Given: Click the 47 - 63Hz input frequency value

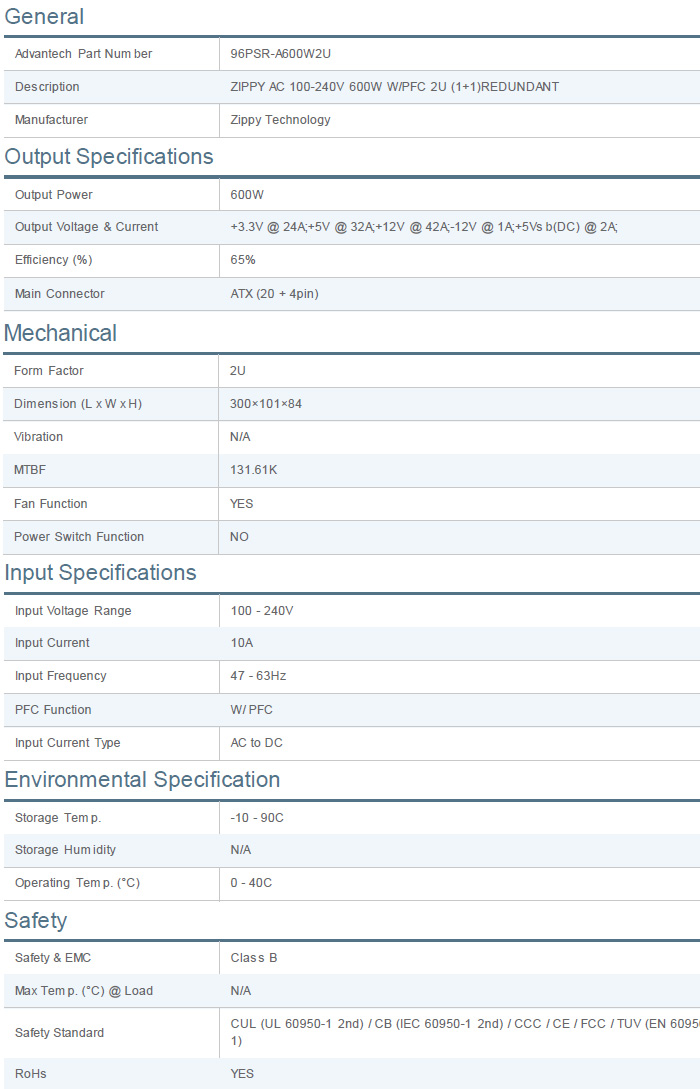Looking at the screenshot, I should click(258, 676).
